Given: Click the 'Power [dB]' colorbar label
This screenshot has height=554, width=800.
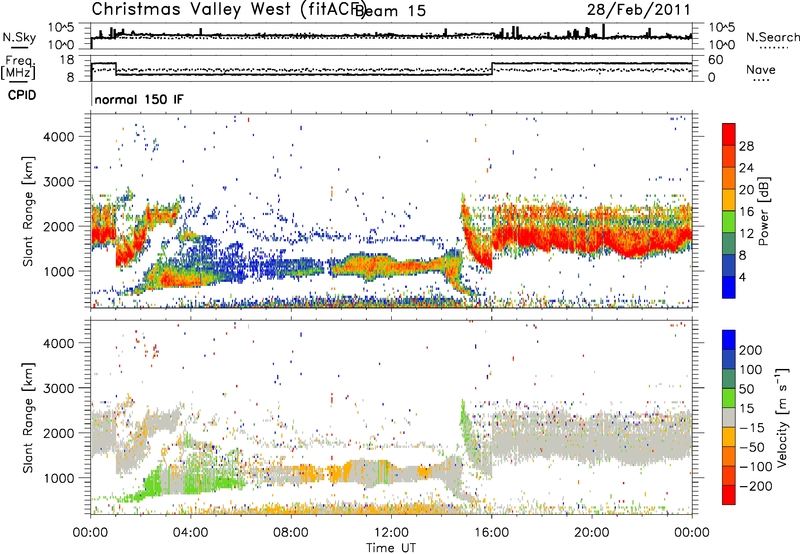Looking at the screenshot, I should [x=763, y=211].
